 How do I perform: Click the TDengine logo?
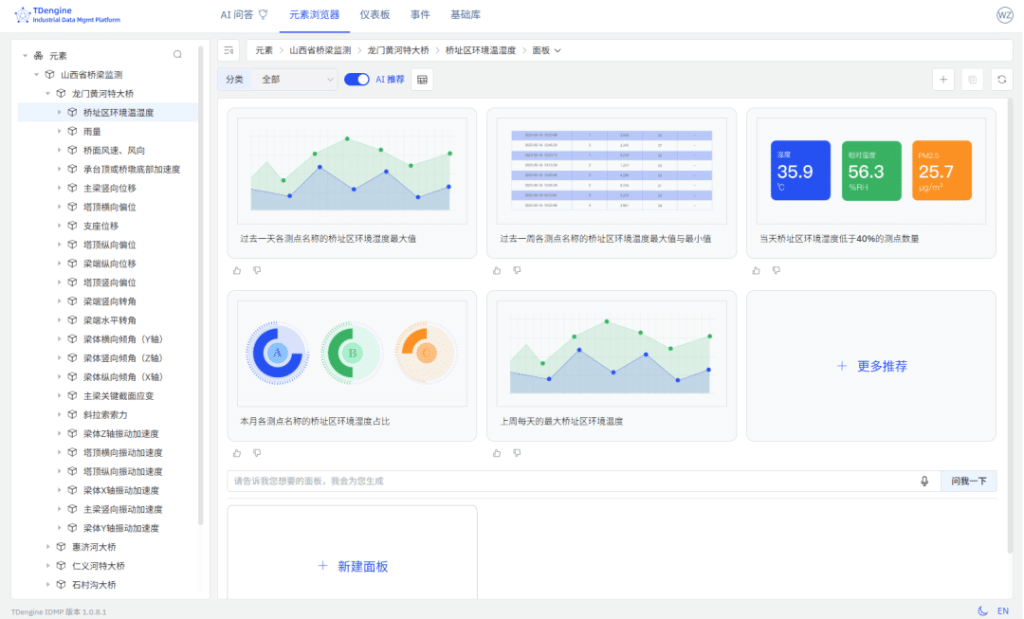pyautogui.click(x=67, y=14)
